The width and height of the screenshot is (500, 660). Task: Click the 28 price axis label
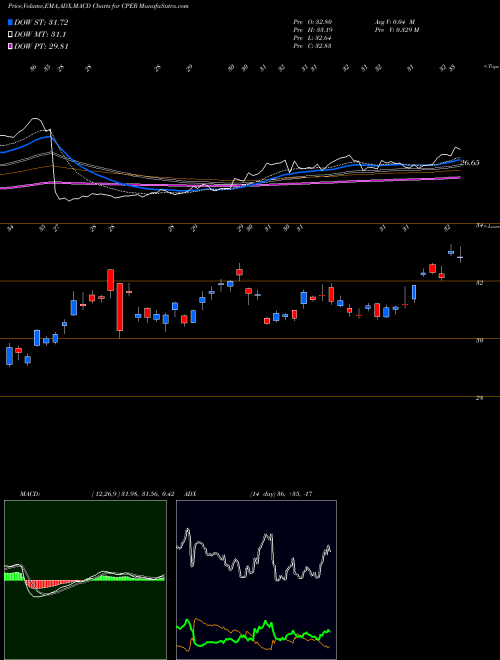479,398
